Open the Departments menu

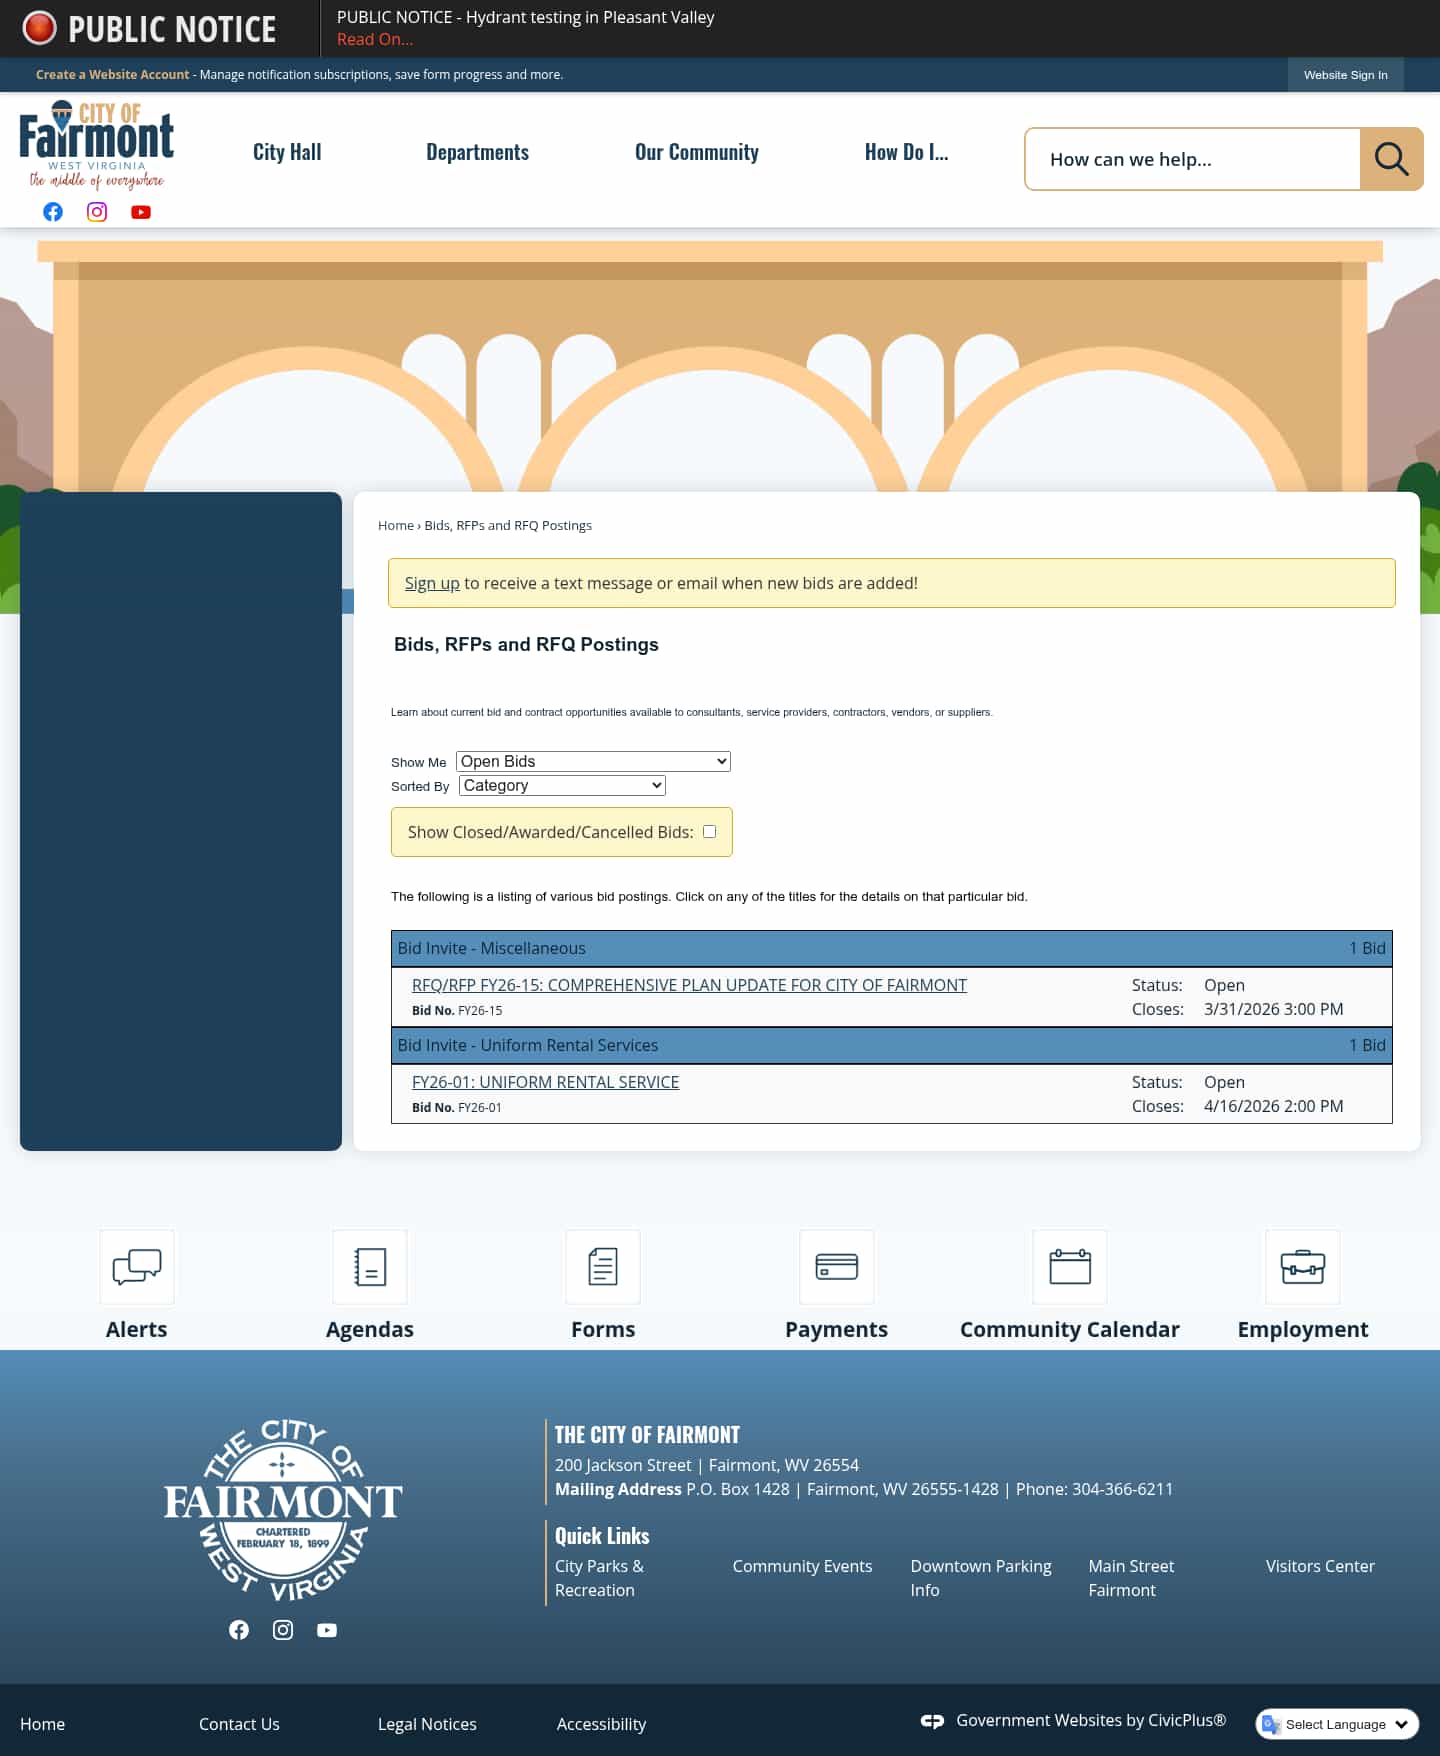click(477, 152)
